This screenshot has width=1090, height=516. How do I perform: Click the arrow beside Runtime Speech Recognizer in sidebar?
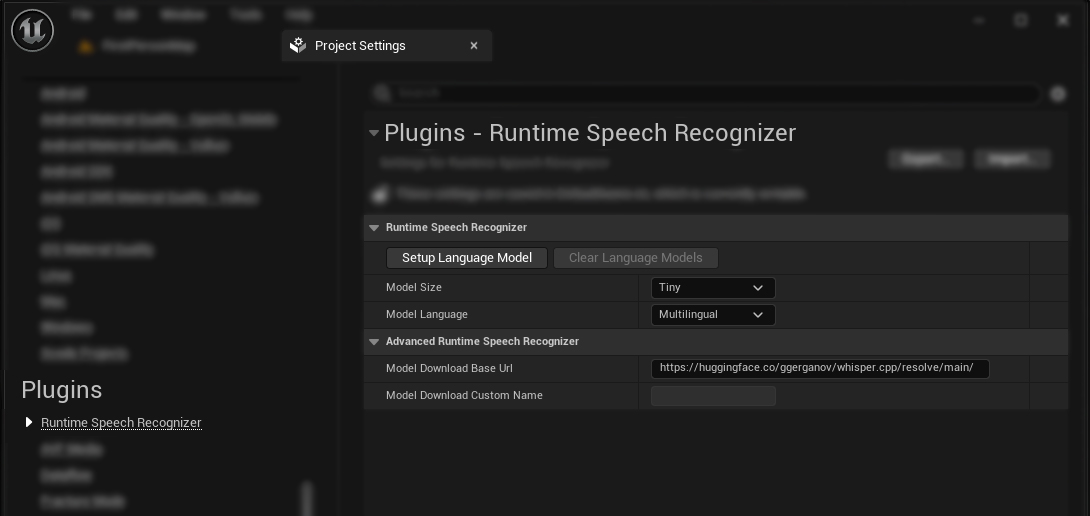[x=29, y=423]
